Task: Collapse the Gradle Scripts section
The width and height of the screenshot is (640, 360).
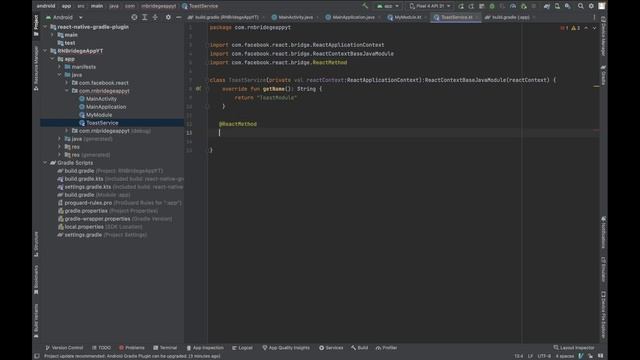Action: click(45, 163)
